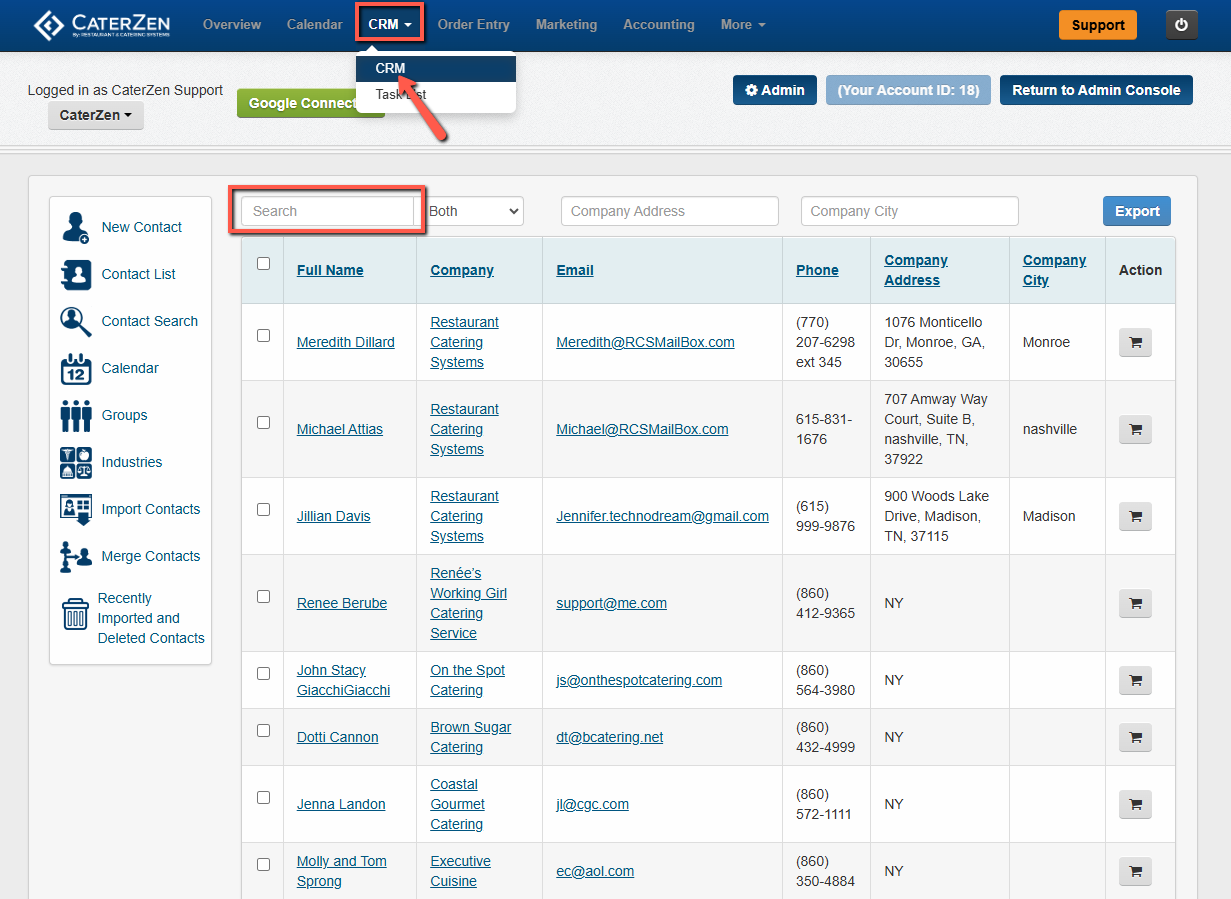The height and width of the screenshot is (899, 1231).
Task: Click the Company Address input
Action: [x=670, y=211]
